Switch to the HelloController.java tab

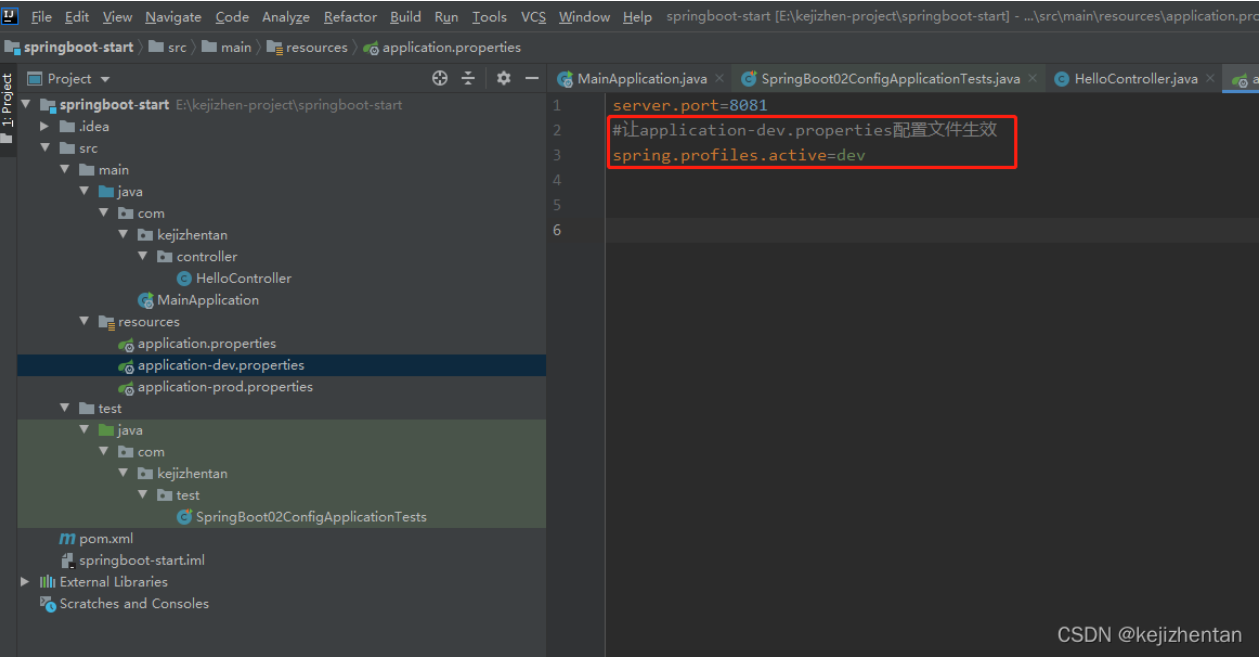[1135, 78]
